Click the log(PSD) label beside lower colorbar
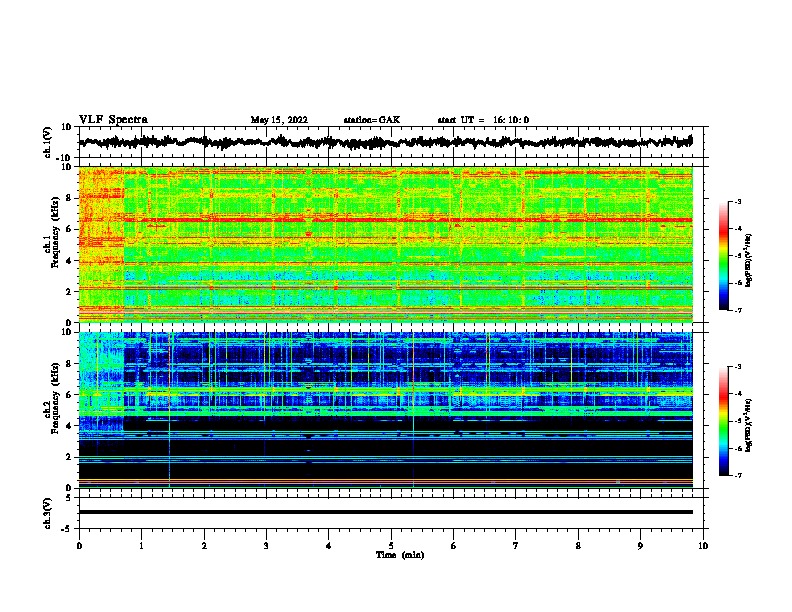 point(748,425)
